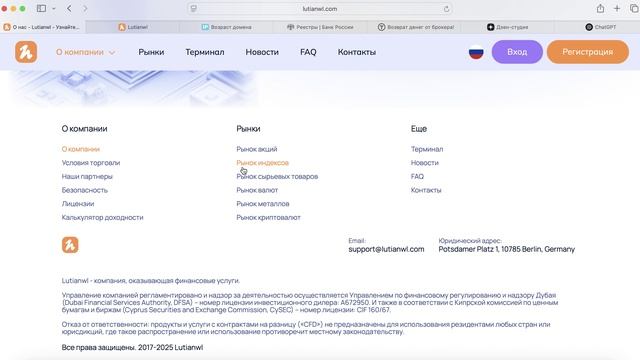Open the Калькулятор доходности link
Screen dimensions: 640x360
102,218
